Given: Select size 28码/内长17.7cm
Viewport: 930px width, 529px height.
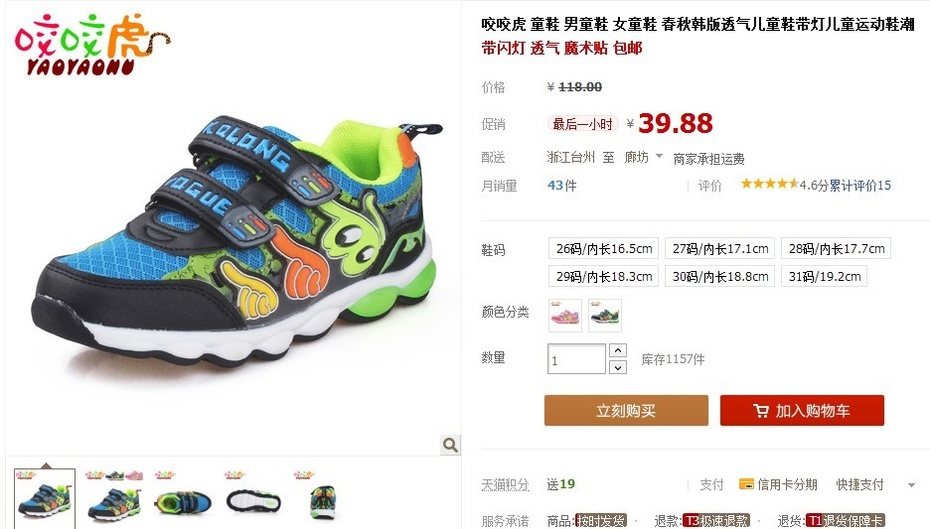Looking at the screenshot, I should (836, 248).
